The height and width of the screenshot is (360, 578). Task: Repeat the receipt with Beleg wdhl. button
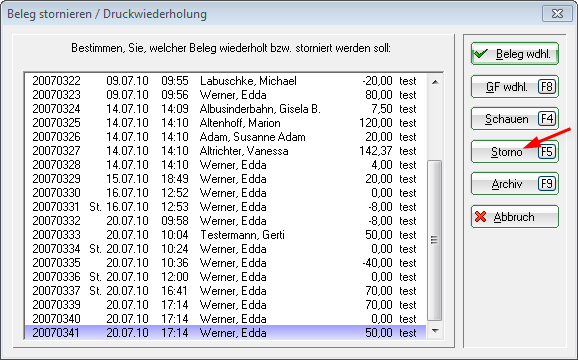click(x=515, y=54)
